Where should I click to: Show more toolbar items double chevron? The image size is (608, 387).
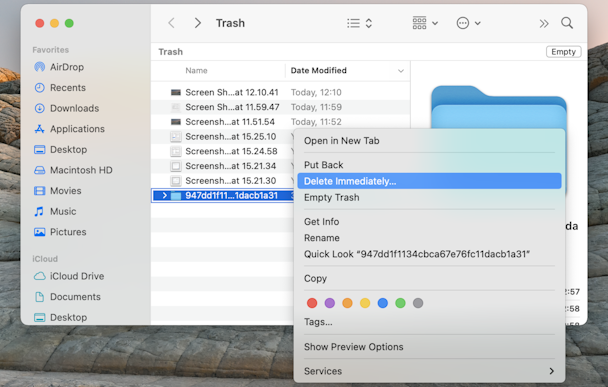tap(544, 24)
